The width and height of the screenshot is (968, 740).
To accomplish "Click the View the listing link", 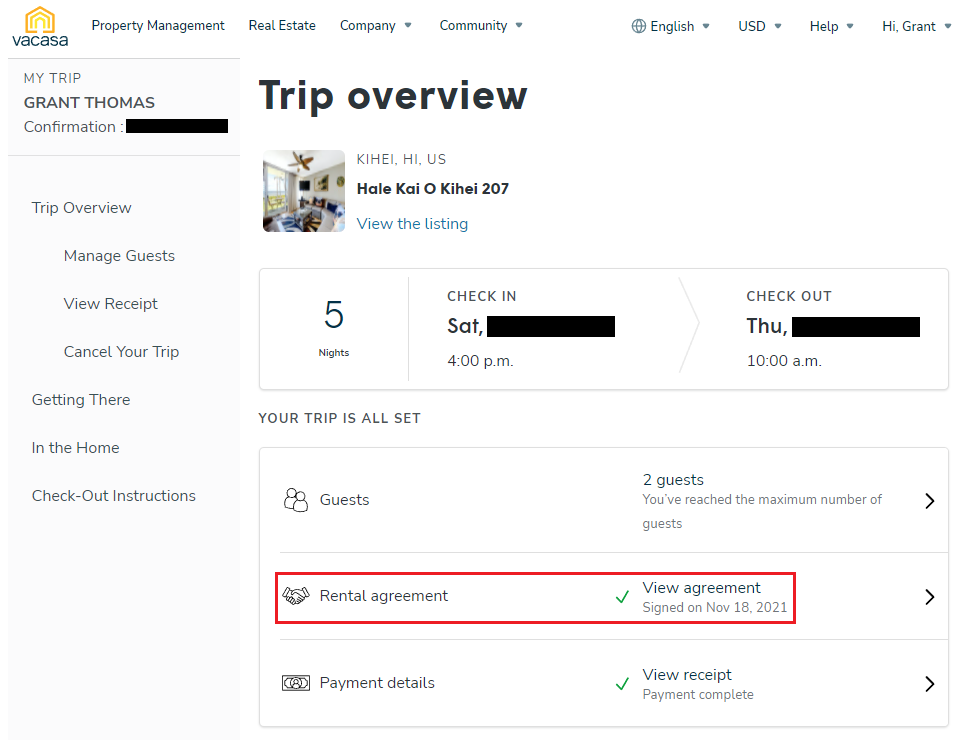I will point(412,223).
